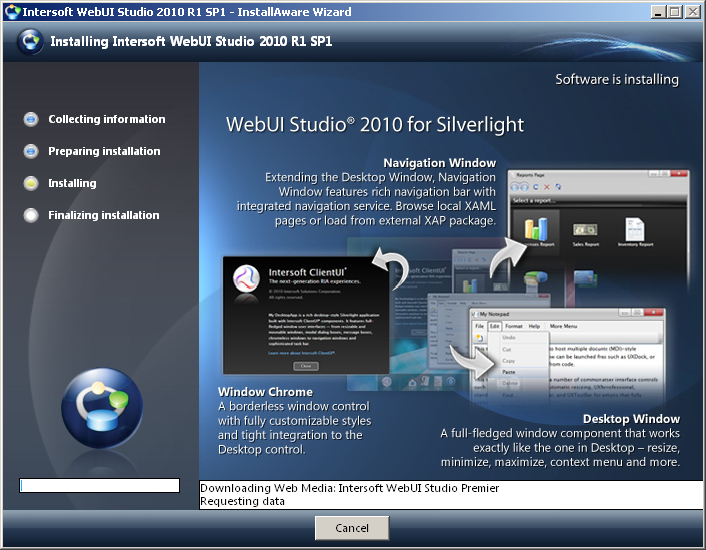Click the 'Requesting data' status line
This screenshot has width=706, height=550.
coord(242,501)
